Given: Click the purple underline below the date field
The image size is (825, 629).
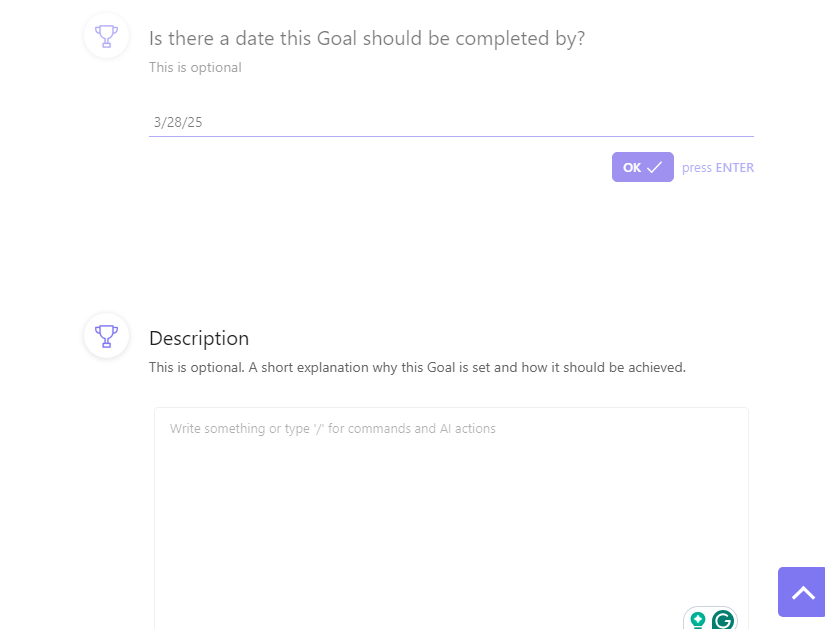Looking at the screenshot, I should pyautogui.click(x=450, y=136).
